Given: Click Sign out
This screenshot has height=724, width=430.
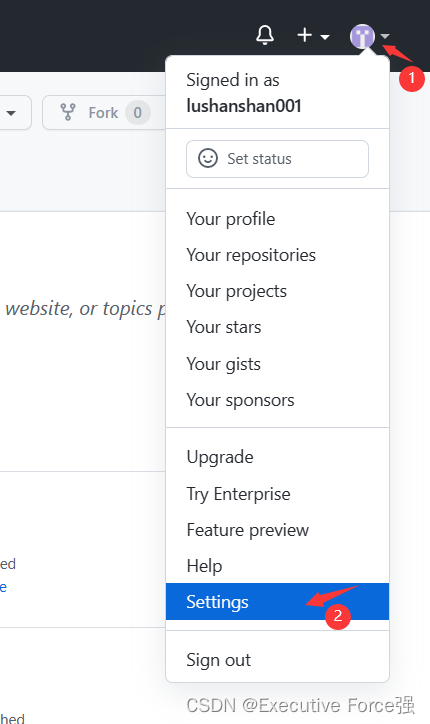Looking at the screenshot, I should coord(277,660).
